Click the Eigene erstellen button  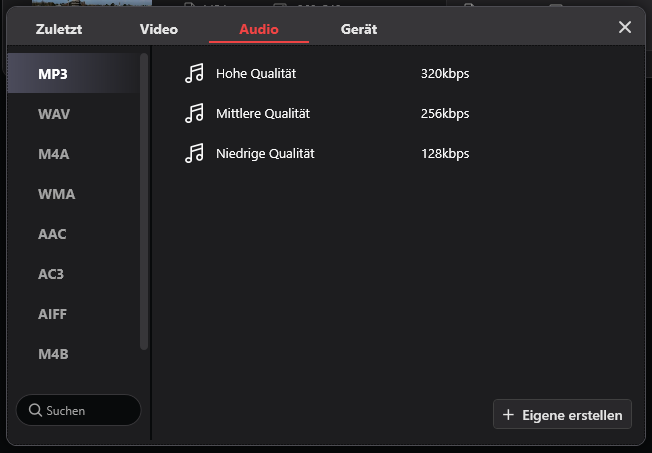tap(562, 414)
